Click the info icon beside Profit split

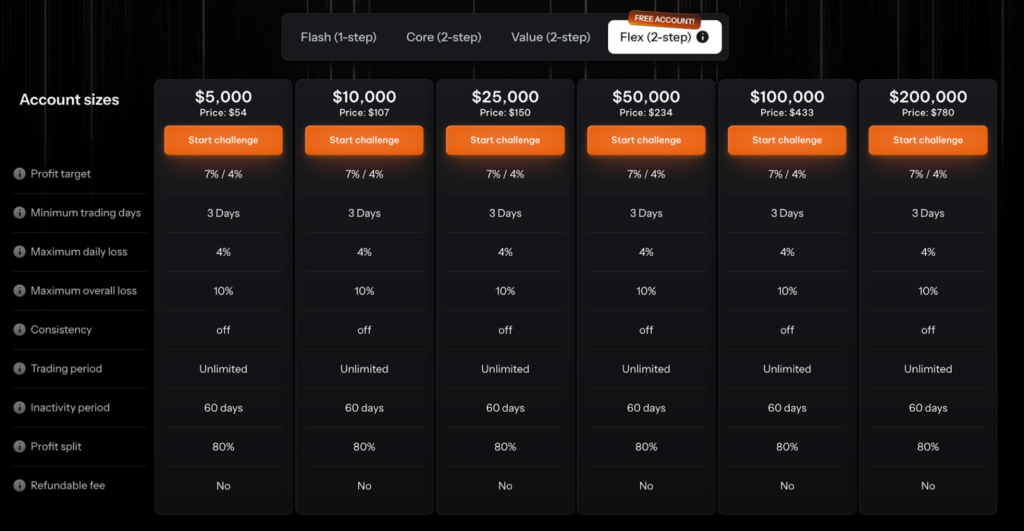pyautogui.click(x=19, y=447)
